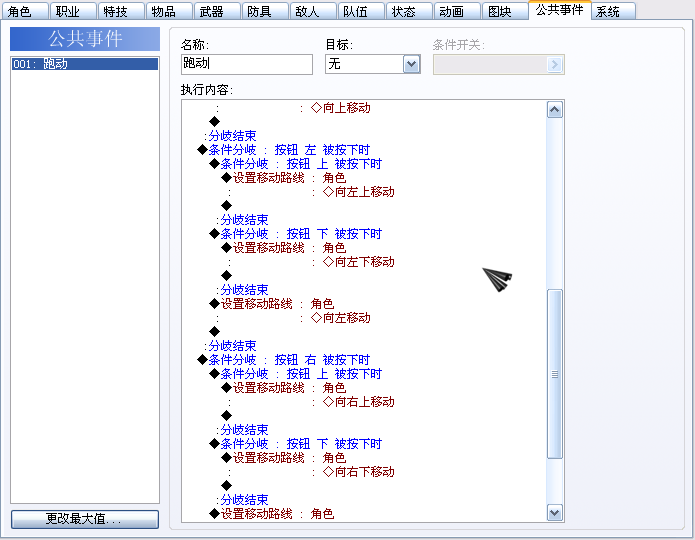This screenshot has width=695, height=540.
Task: Open the 特技 tab
Action: tap(121, 11)
